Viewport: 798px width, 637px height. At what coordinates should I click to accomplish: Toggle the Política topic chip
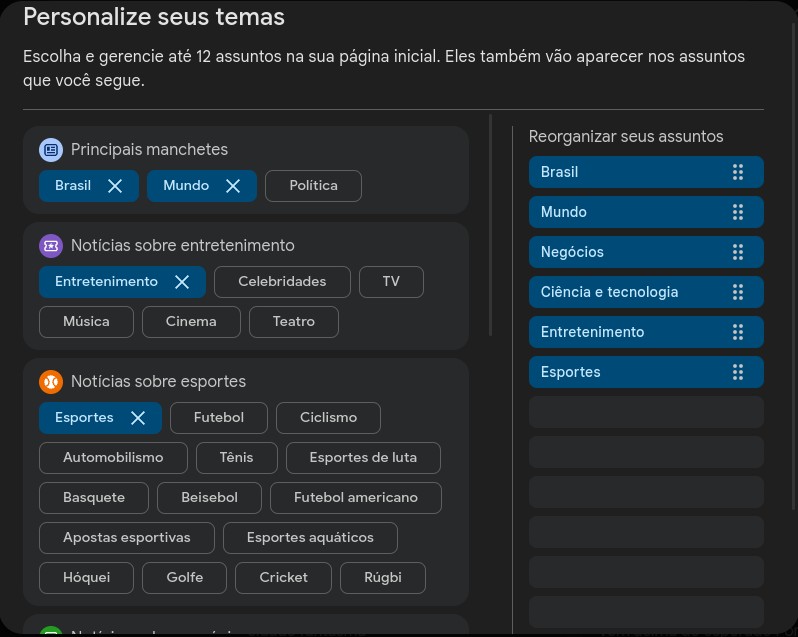(x=313, y=186)
